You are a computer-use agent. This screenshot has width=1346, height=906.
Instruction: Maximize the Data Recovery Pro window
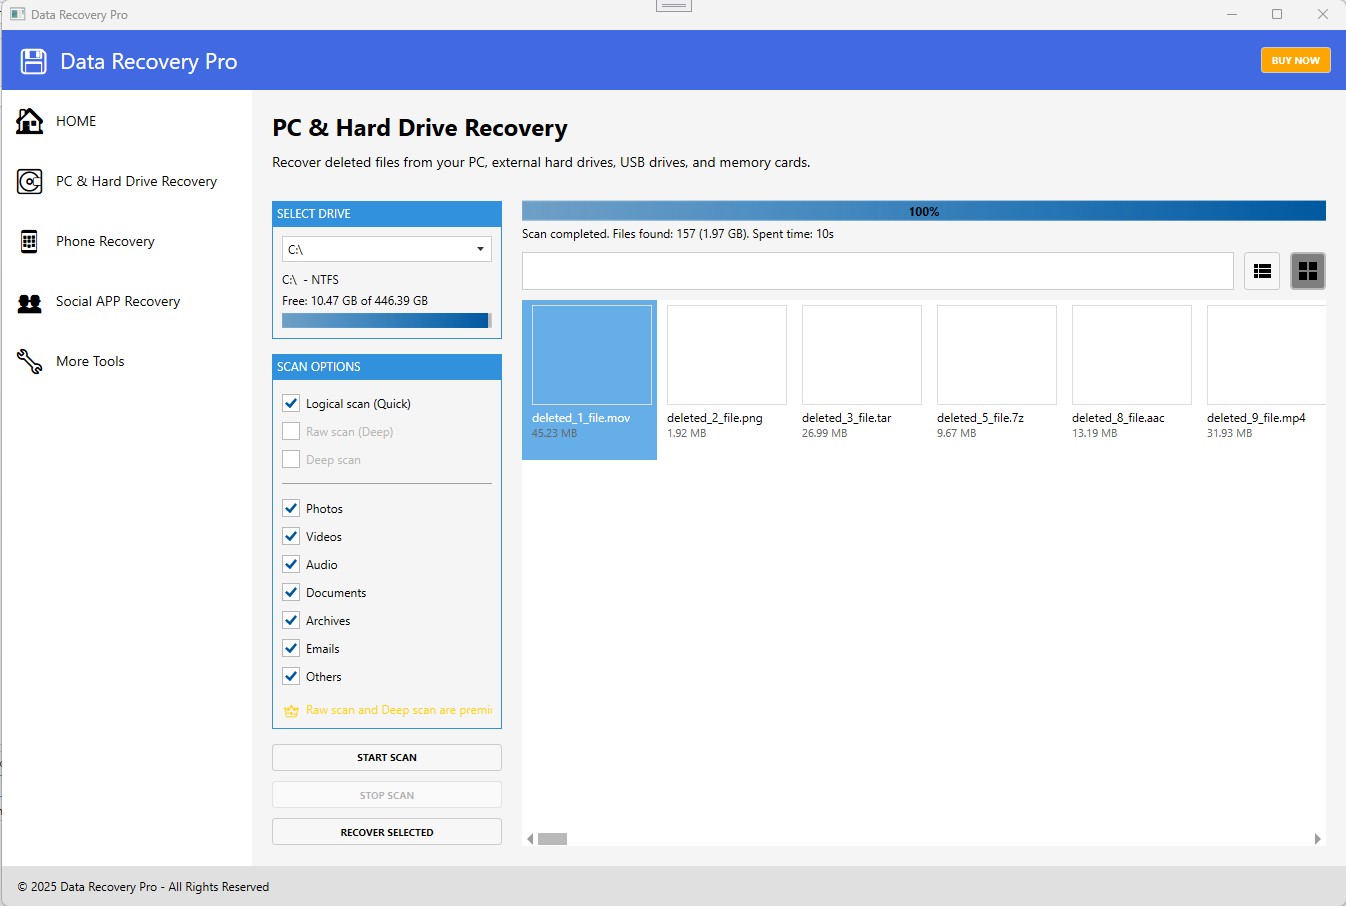click(x=1277, y=14)
